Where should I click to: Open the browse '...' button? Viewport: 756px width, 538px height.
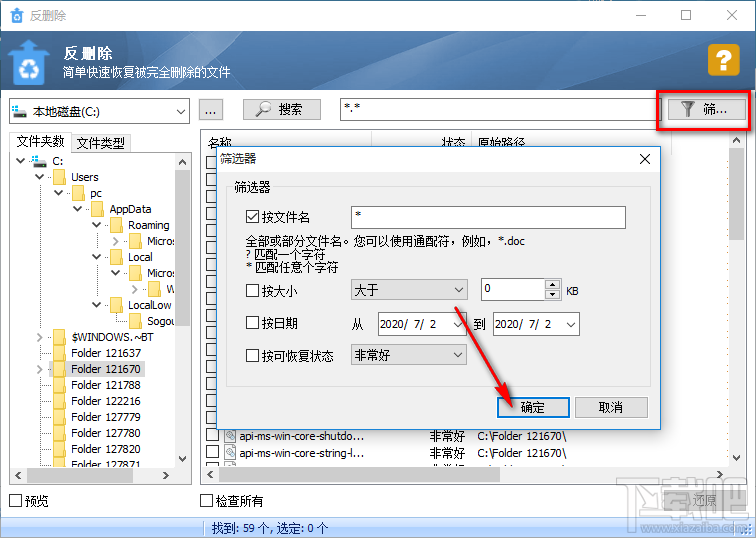tap(211, 109)
